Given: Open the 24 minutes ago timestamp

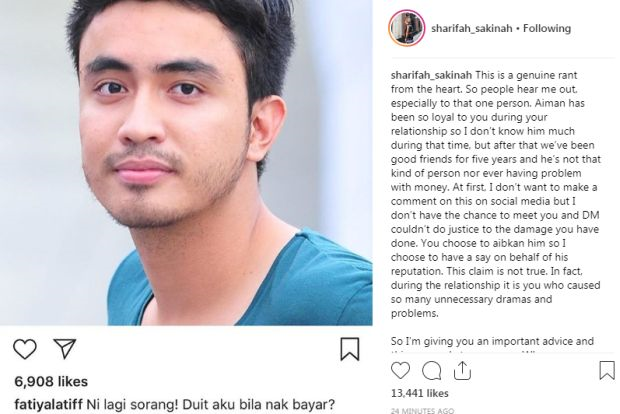Looking at the screenshot, I should 422,410.
